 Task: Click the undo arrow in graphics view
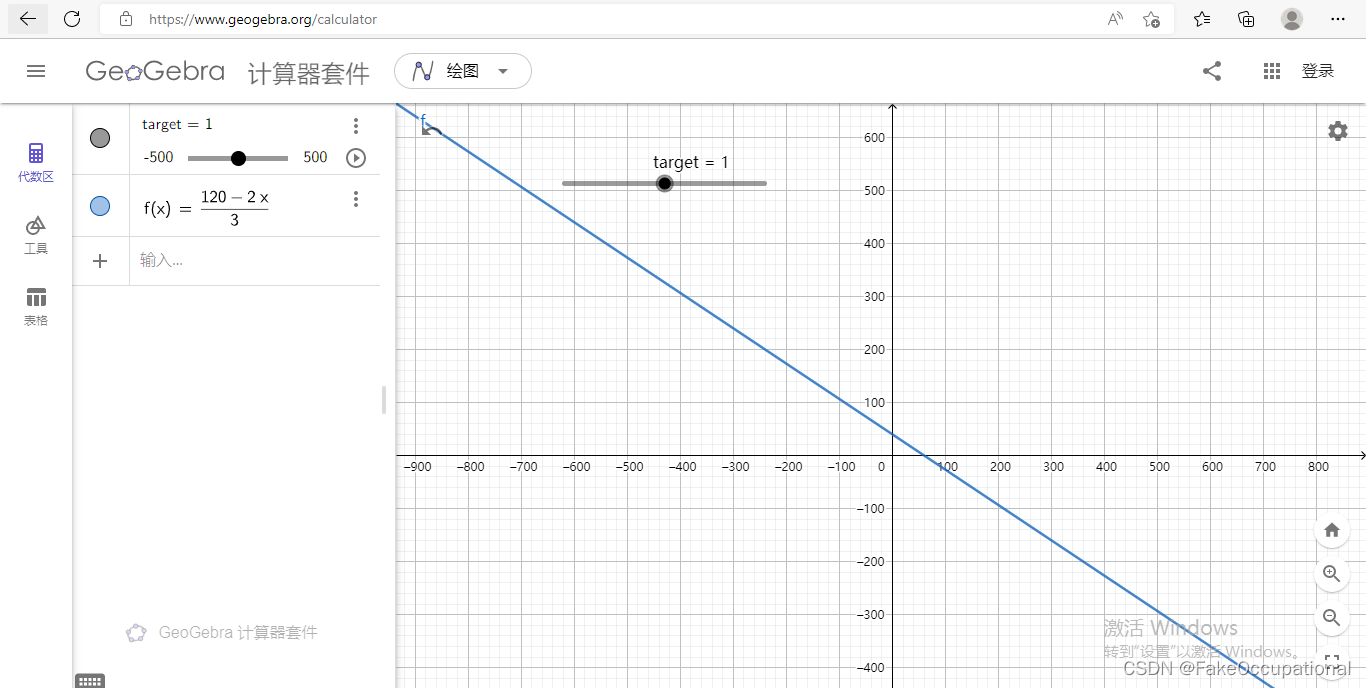[x=432, y=130]
